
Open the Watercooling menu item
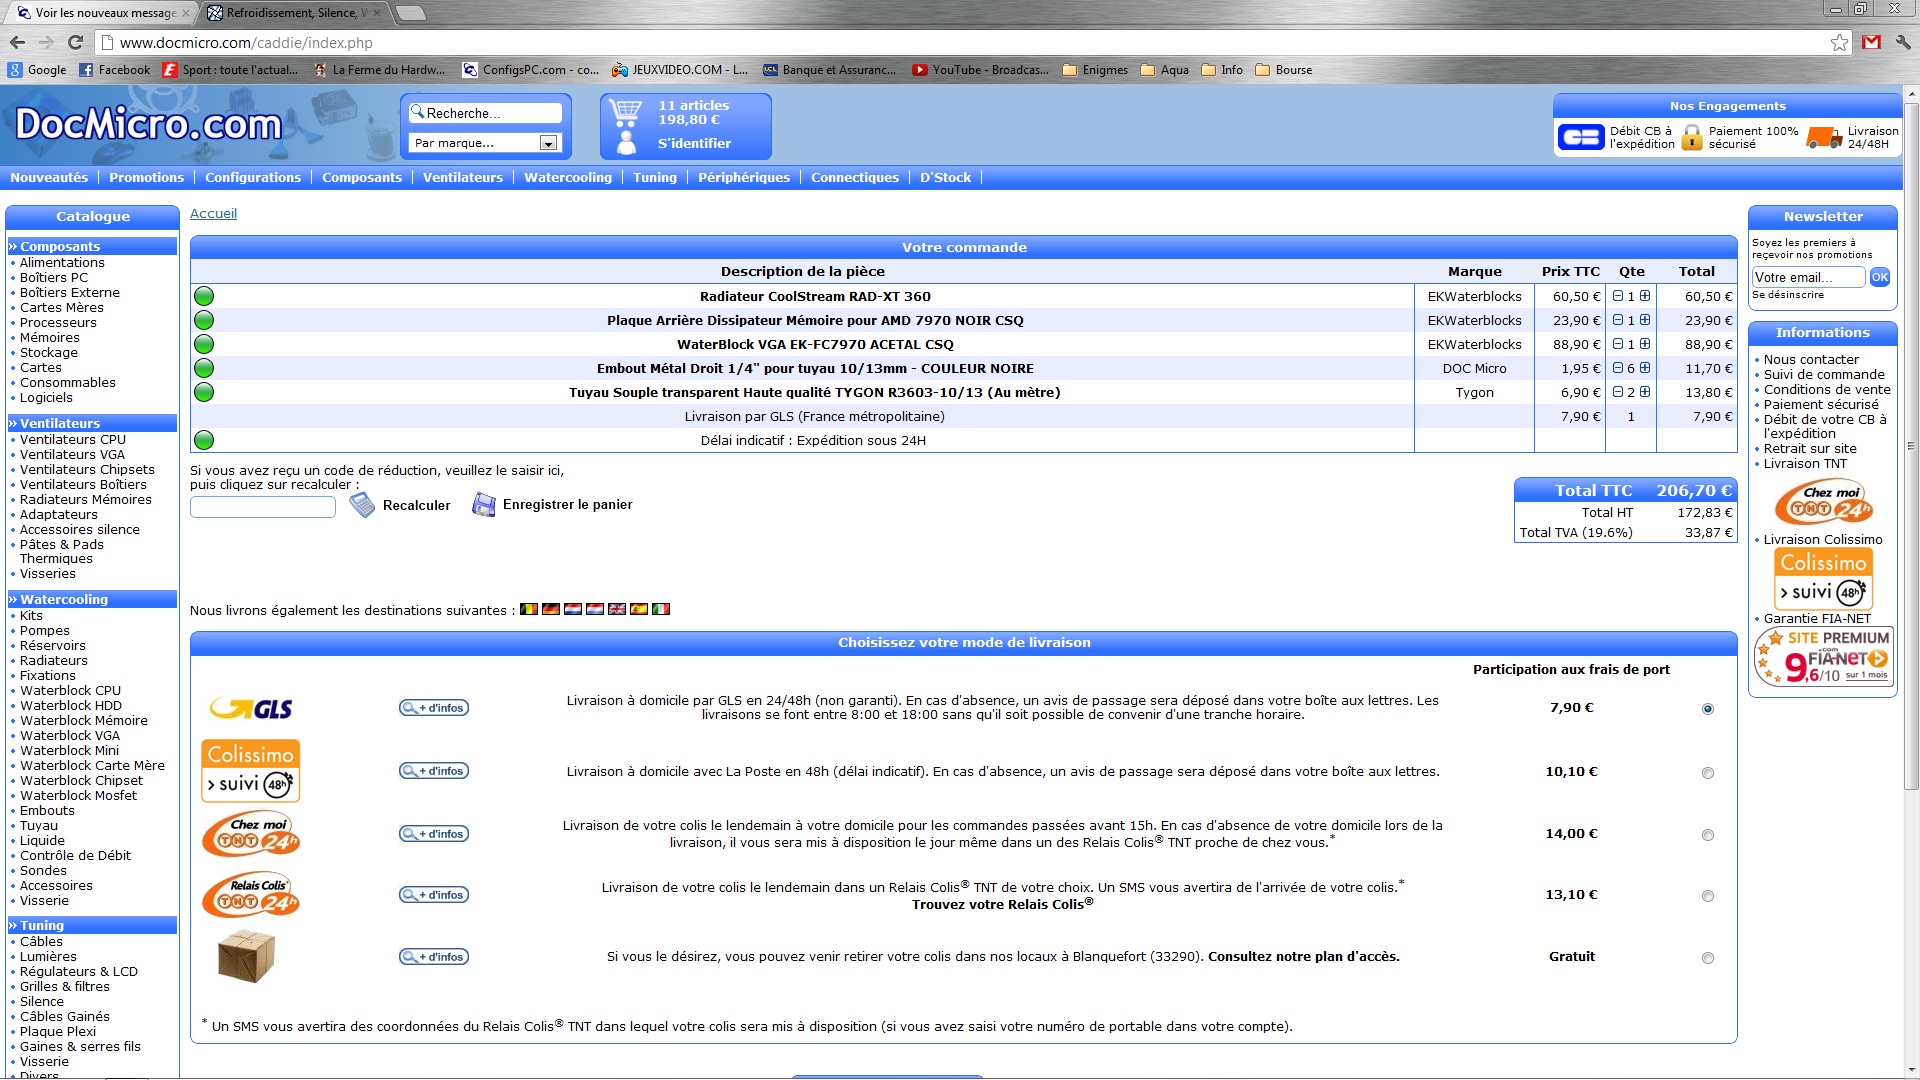[x=567, y=177]
